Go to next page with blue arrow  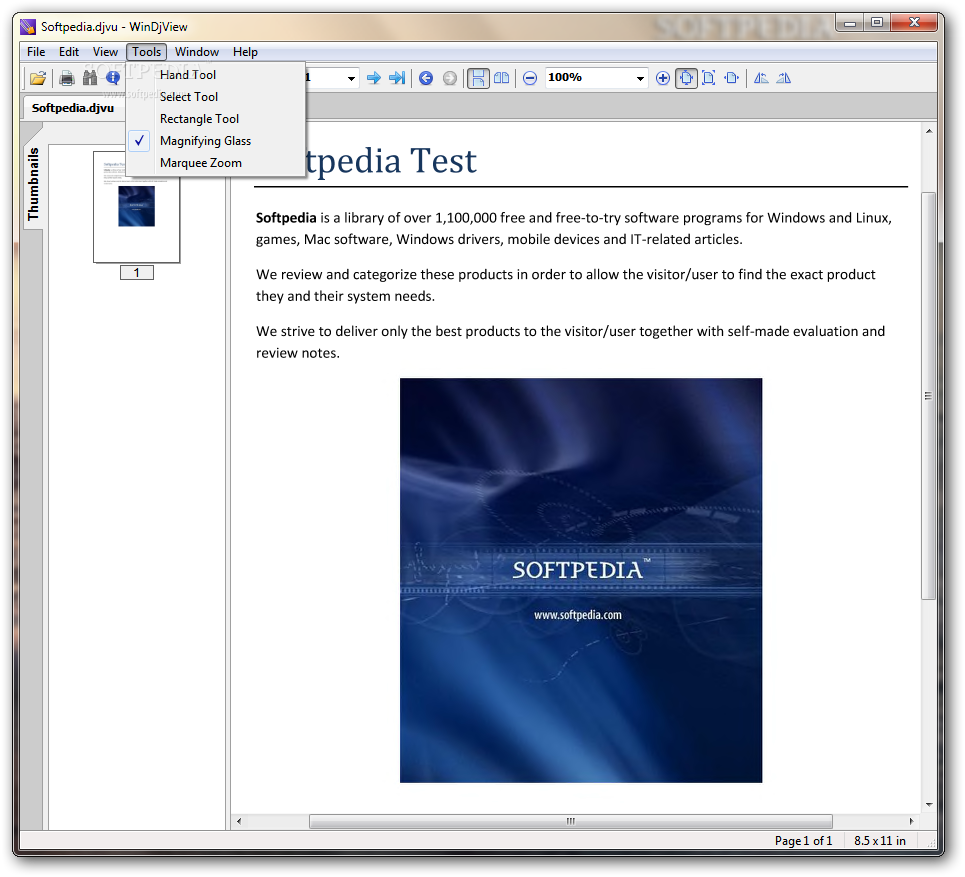pyautogui.click(x=374, y=78)
